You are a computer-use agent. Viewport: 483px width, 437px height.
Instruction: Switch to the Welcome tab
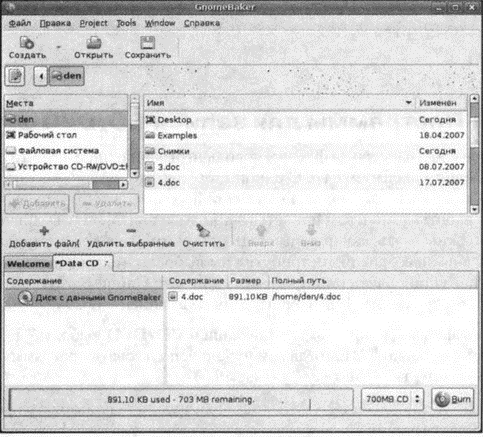click(29, 264)
